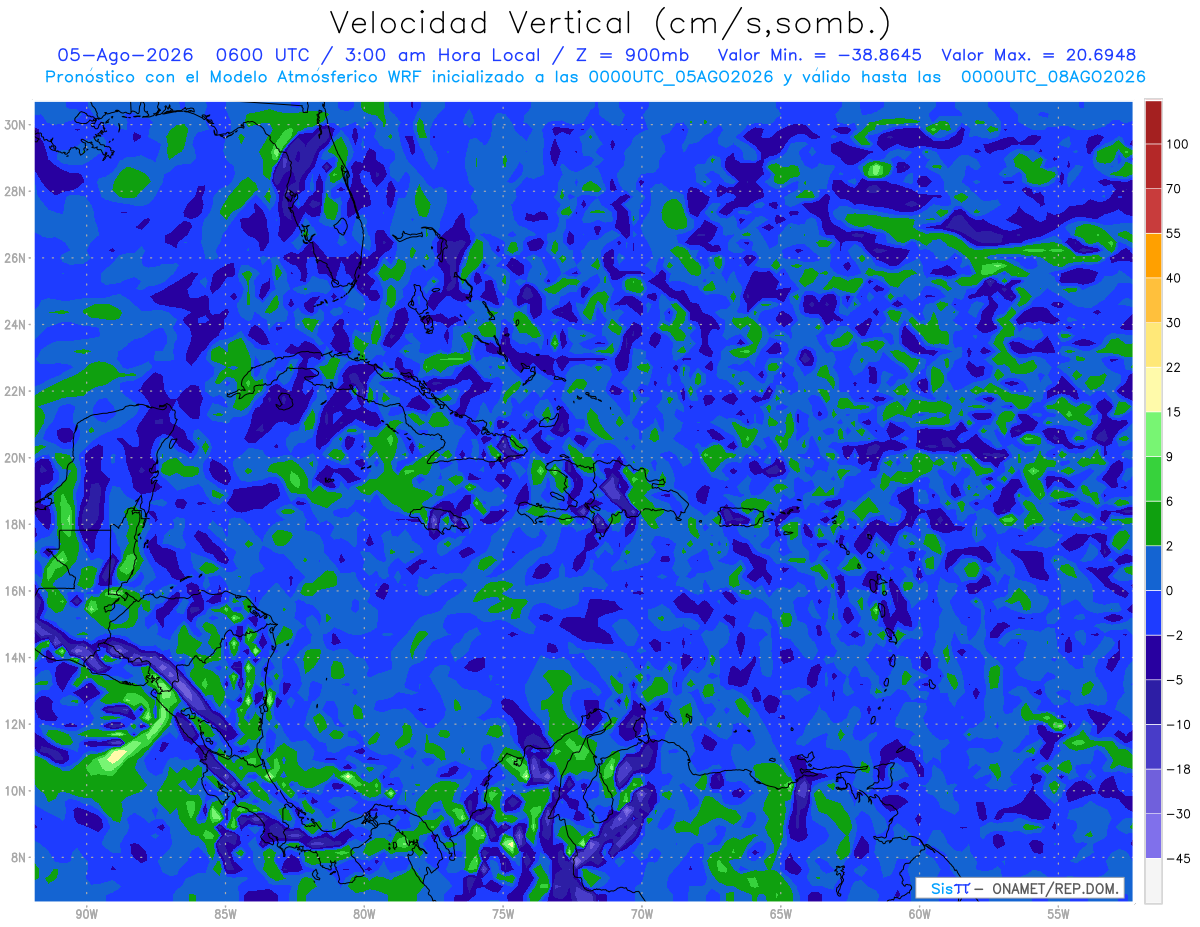This screenshot has width=1200, height=927.
Task: Click the title "Velocidad Vertical (cm/s,somb.)"
Action: [x=610, y=23]
